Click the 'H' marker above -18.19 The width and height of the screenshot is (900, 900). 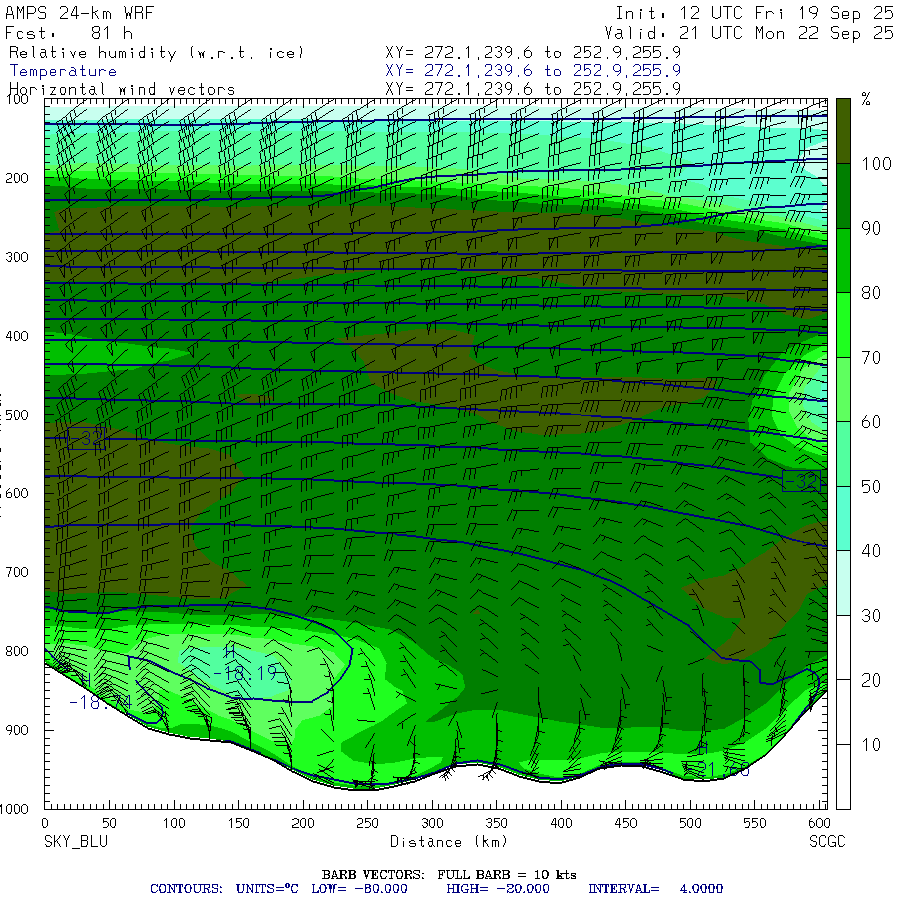(230, 651)
